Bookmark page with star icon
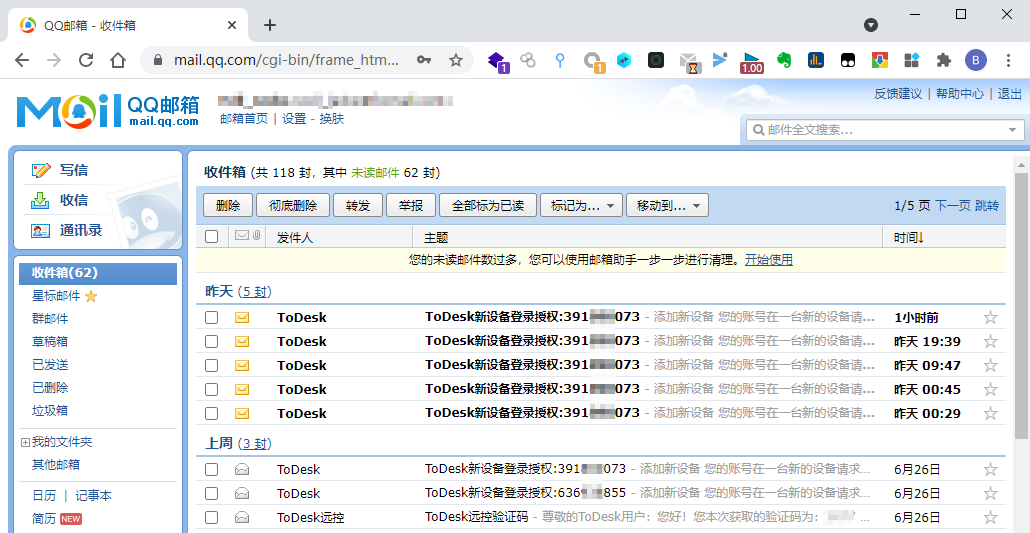Image resolution: width=1030 pixels, height=533 pixels. 456,60
